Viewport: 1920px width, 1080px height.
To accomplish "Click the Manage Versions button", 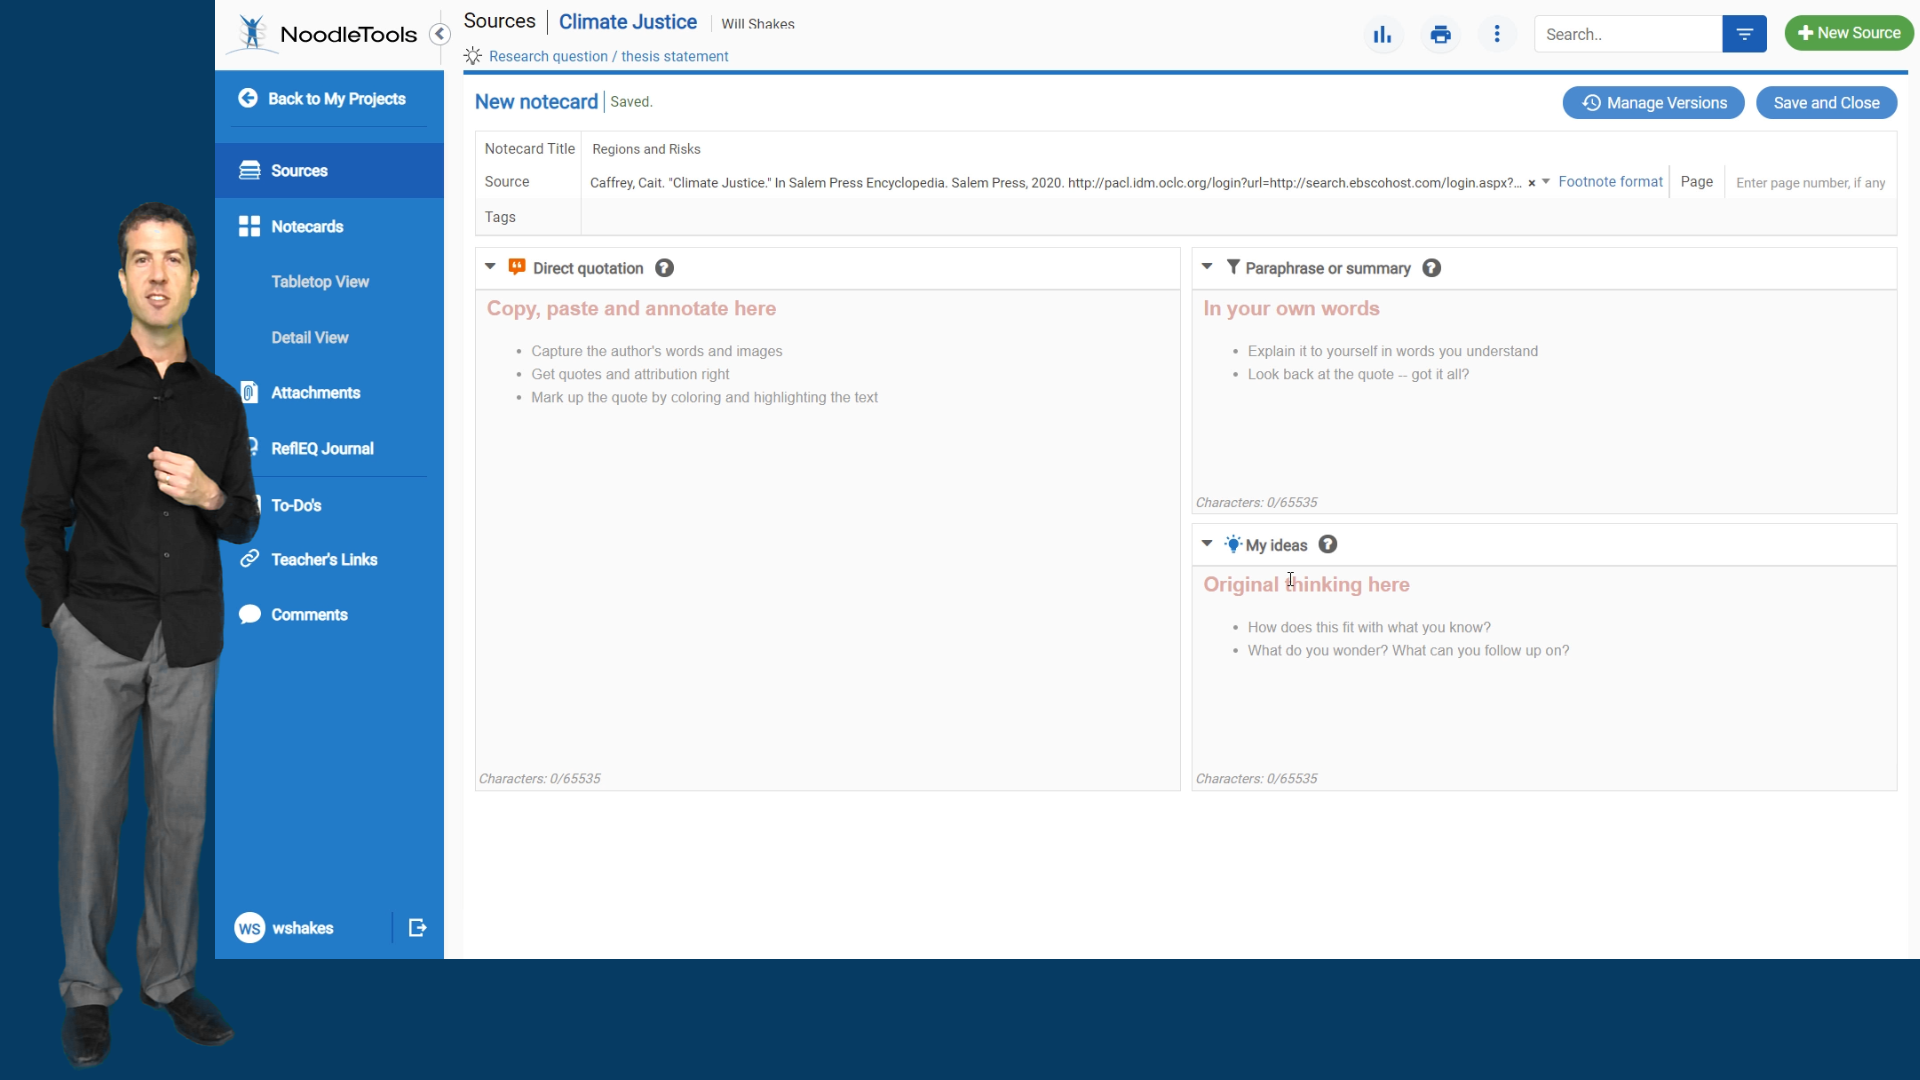I will click(x=1653, y=103).
